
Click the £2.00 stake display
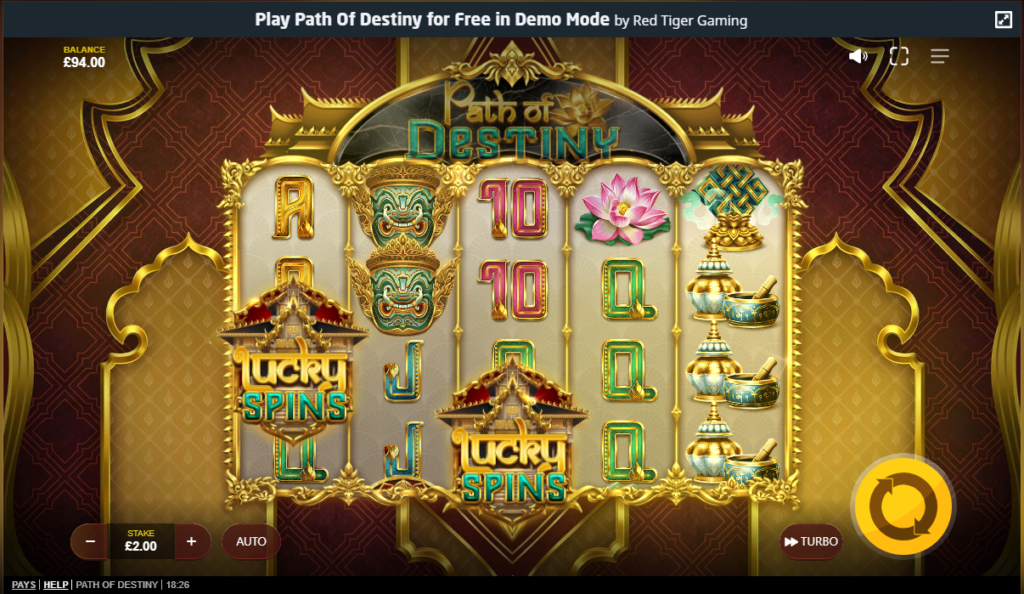[x=141, y=541]
